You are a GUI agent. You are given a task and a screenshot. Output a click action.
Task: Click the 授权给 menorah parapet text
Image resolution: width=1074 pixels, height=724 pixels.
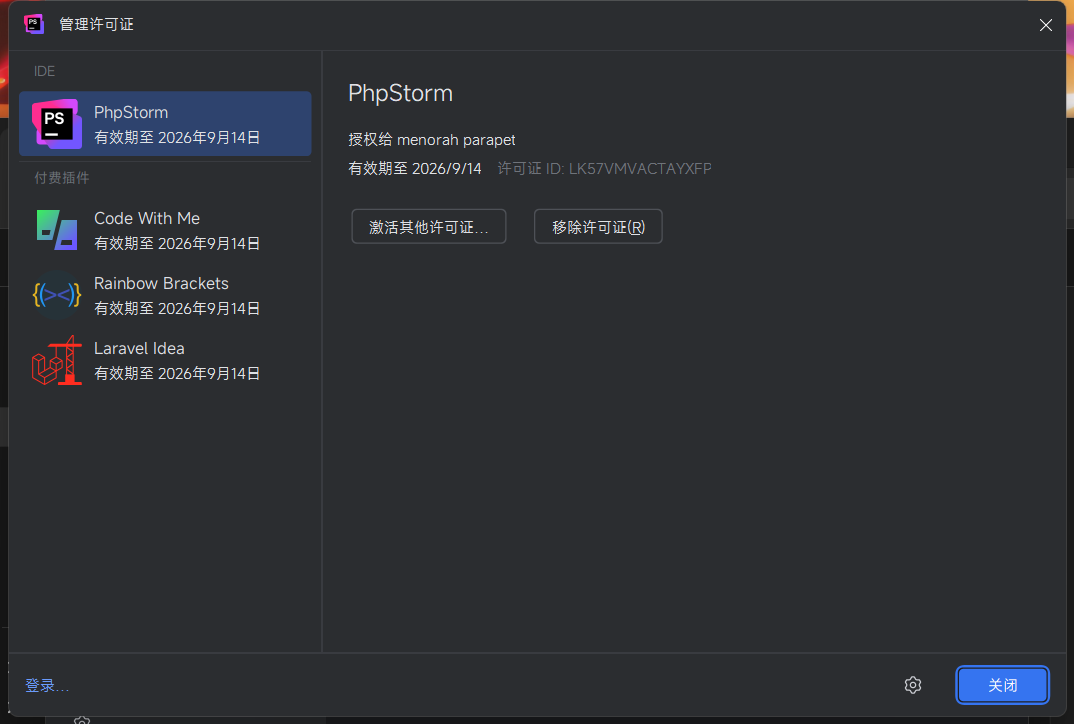432,140
